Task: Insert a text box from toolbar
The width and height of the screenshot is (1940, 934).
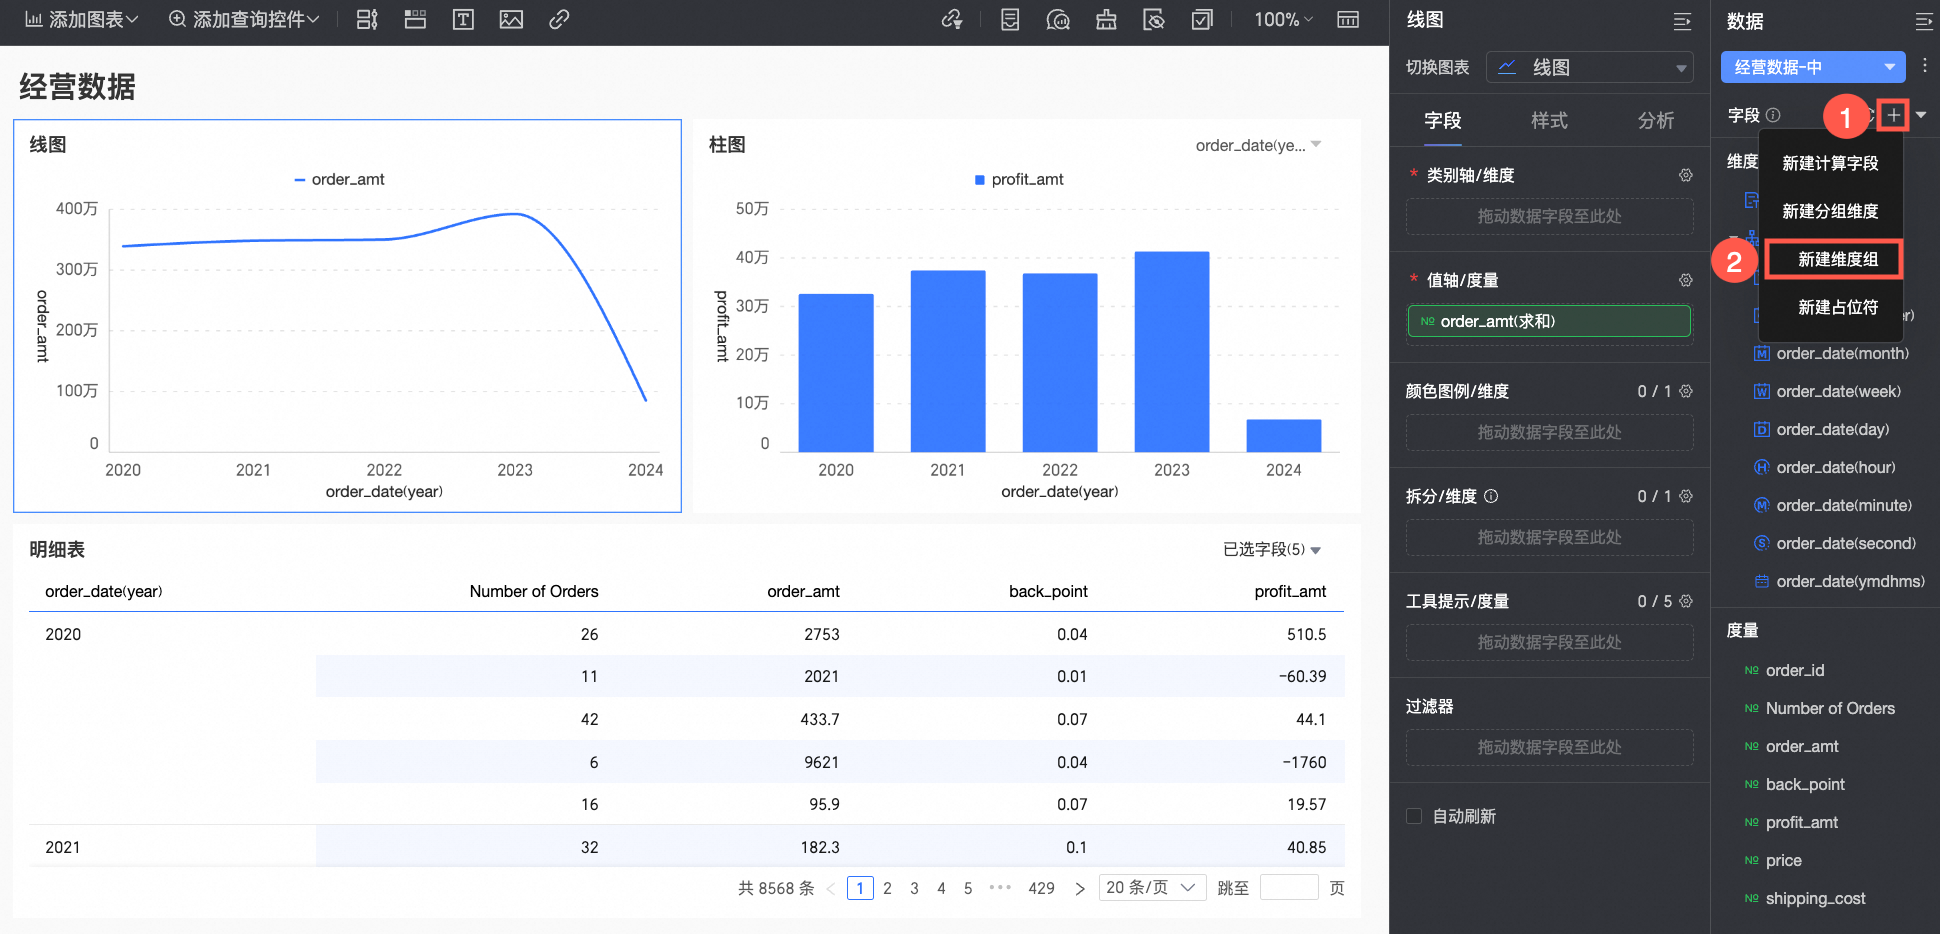Action: point(463,19)
